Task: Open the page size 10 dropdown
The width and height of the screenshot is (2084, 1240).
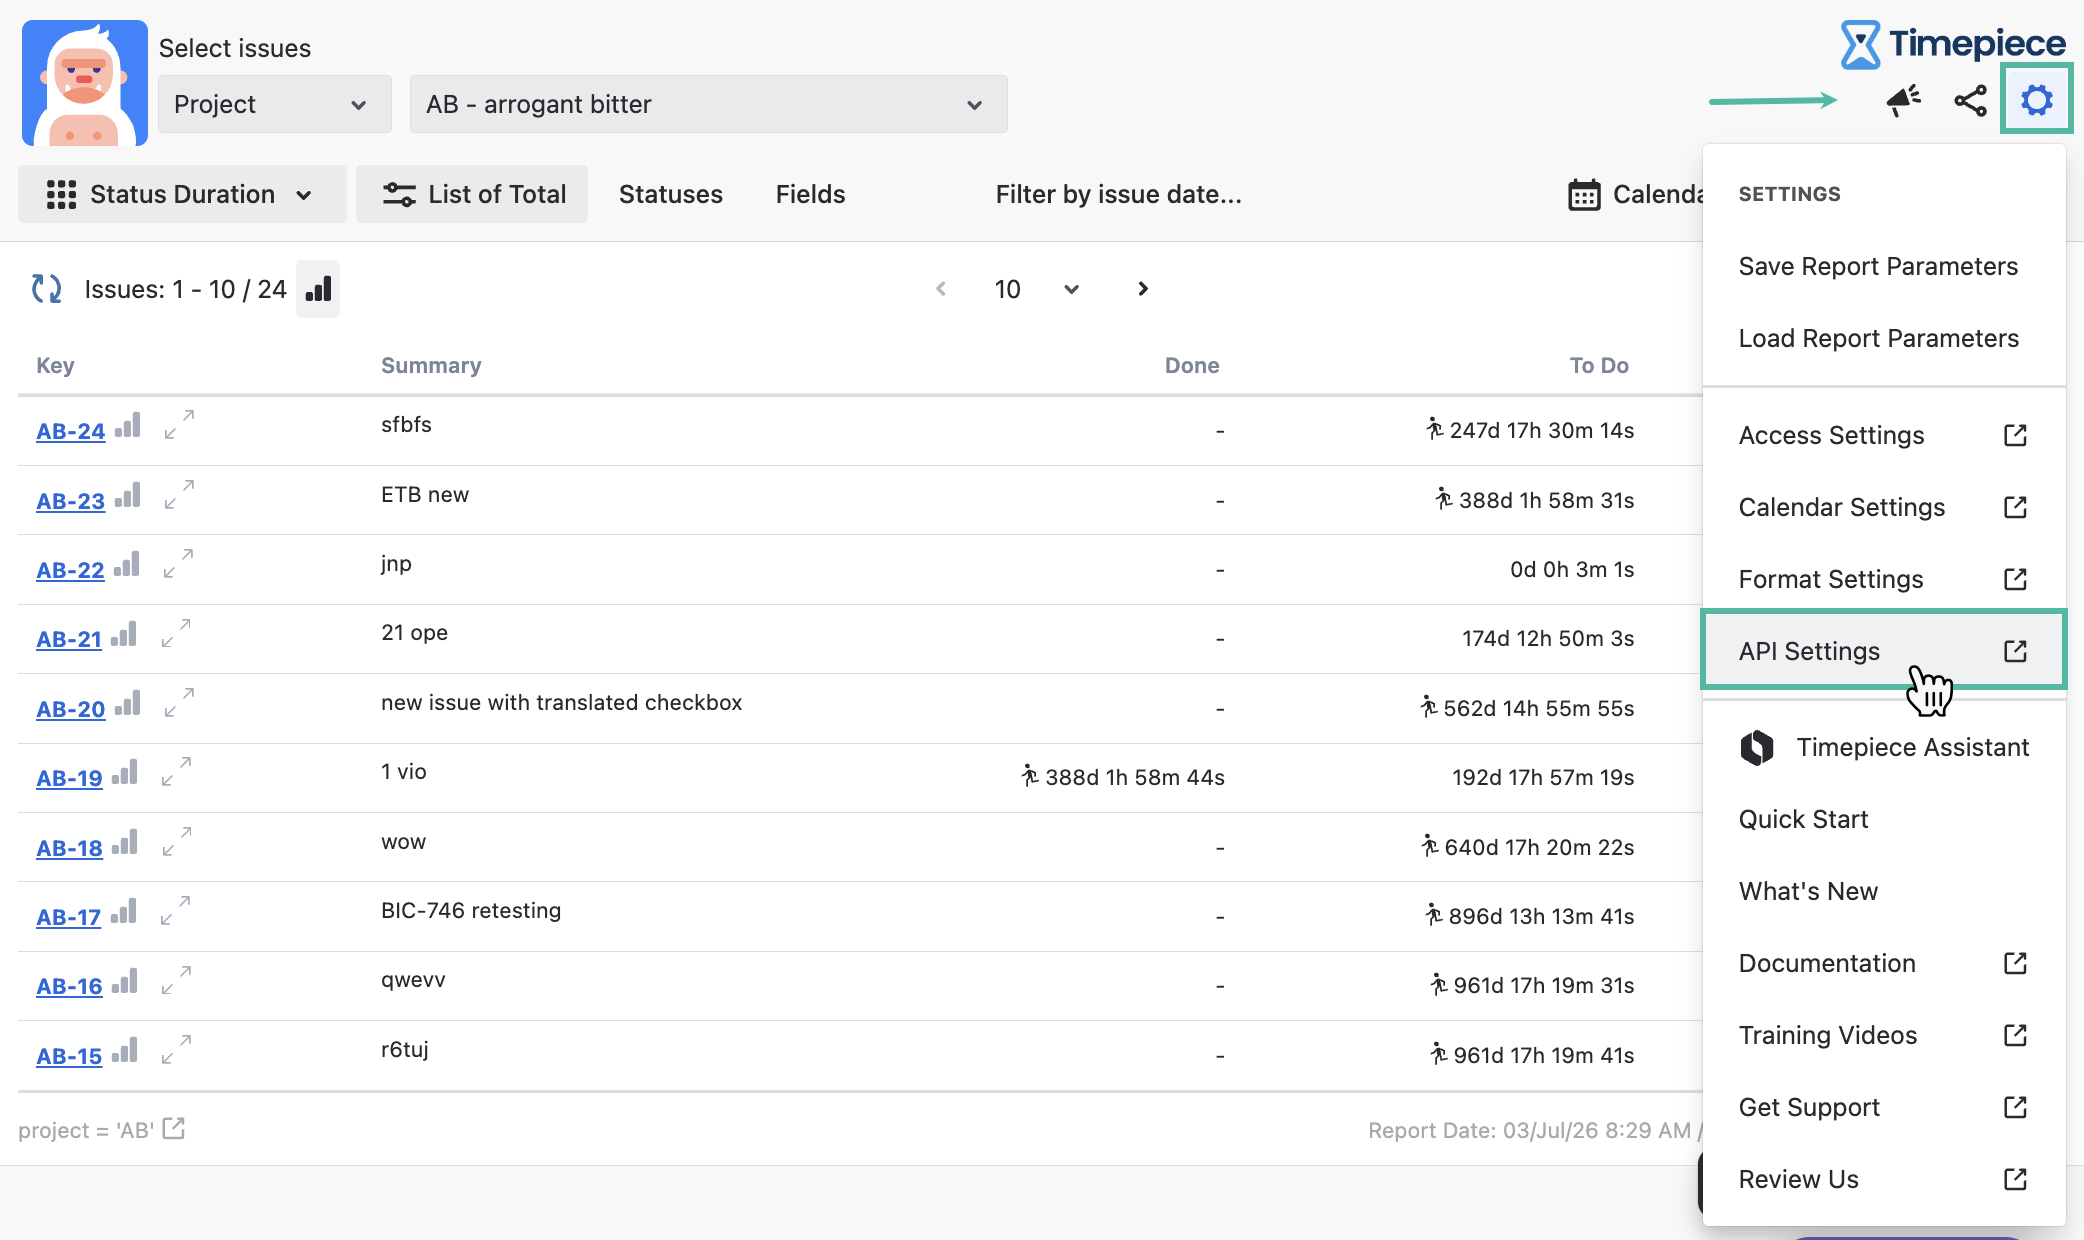Action: 1036,289
